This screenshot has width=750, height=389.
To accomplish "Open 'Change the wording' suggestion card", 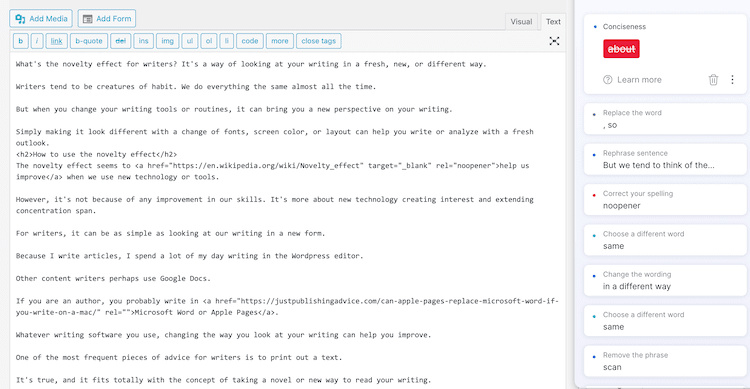I will (665, 280).
